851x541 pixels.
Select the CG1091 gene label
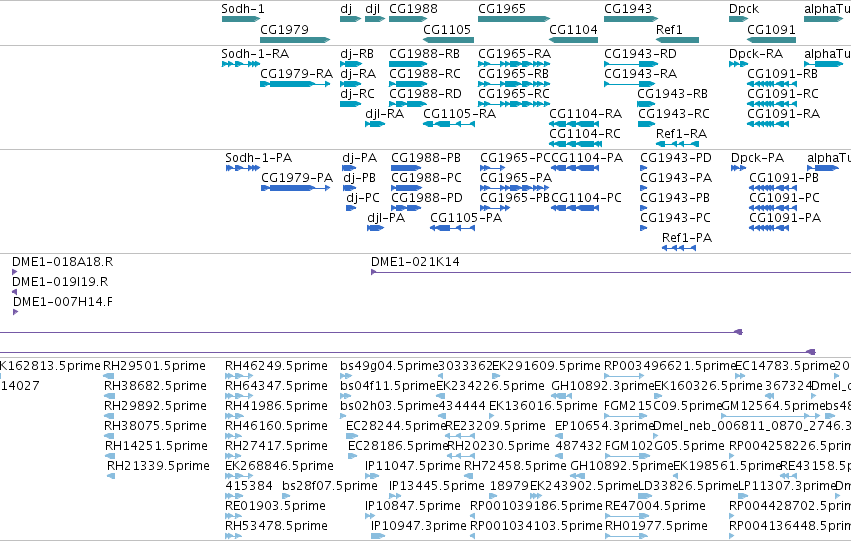[x=771, y=29]
